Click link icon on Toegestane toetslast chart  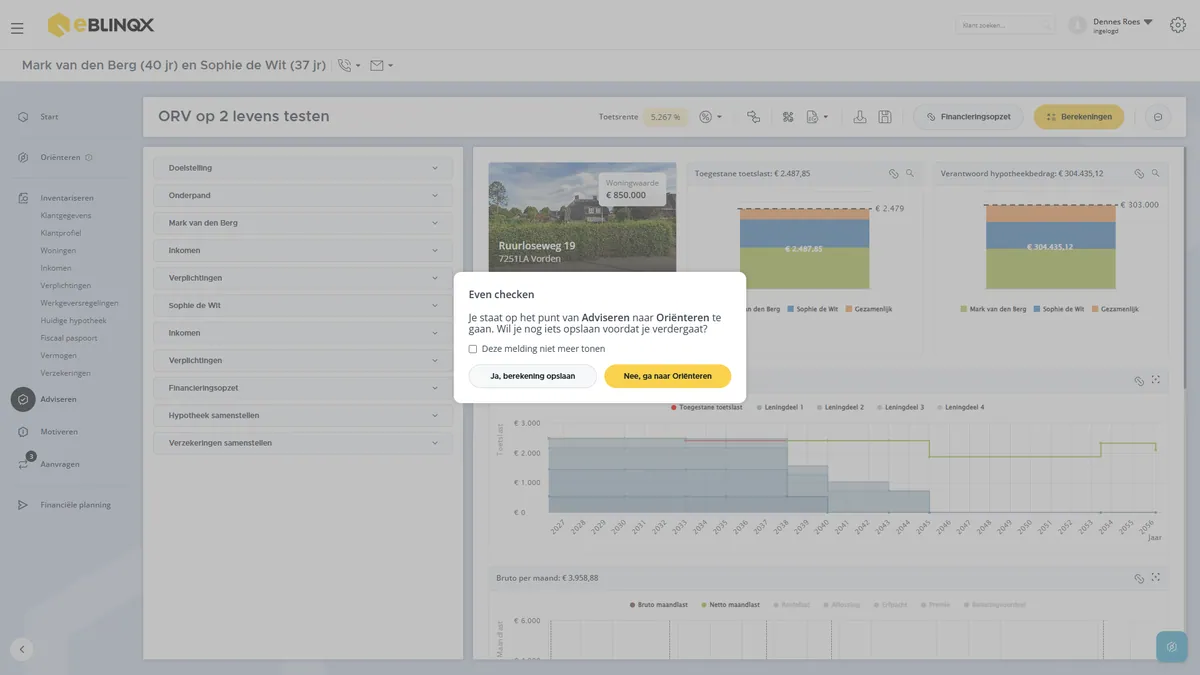[894, 173]
